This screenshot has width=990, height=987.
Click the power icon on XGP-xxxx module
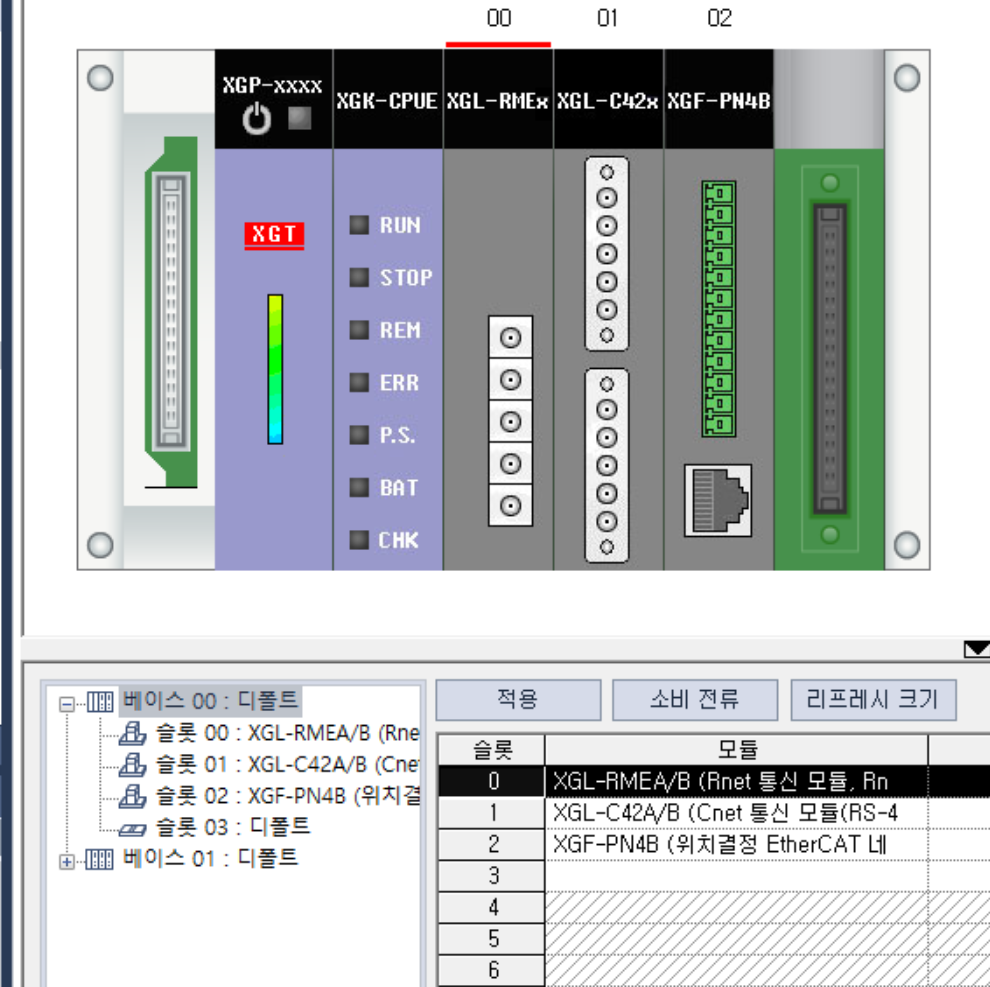click(x=257, y=121)
